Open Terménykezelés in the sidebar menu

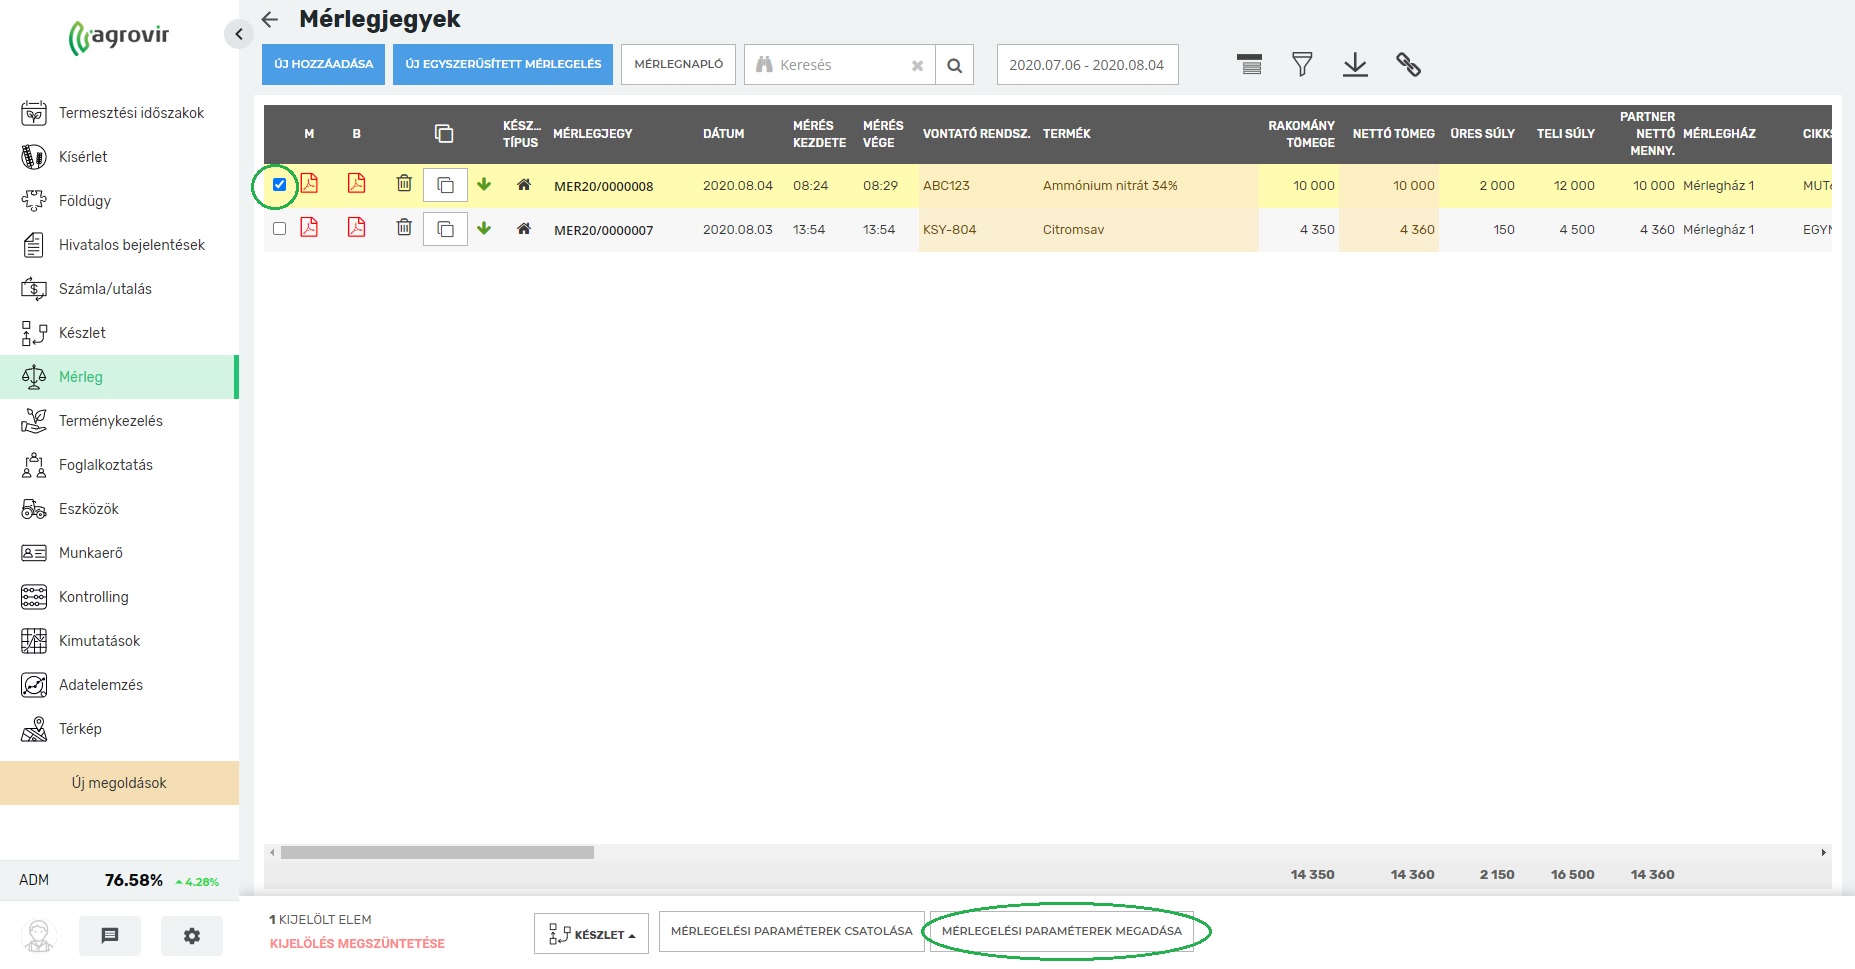click(x=110, y=421)
